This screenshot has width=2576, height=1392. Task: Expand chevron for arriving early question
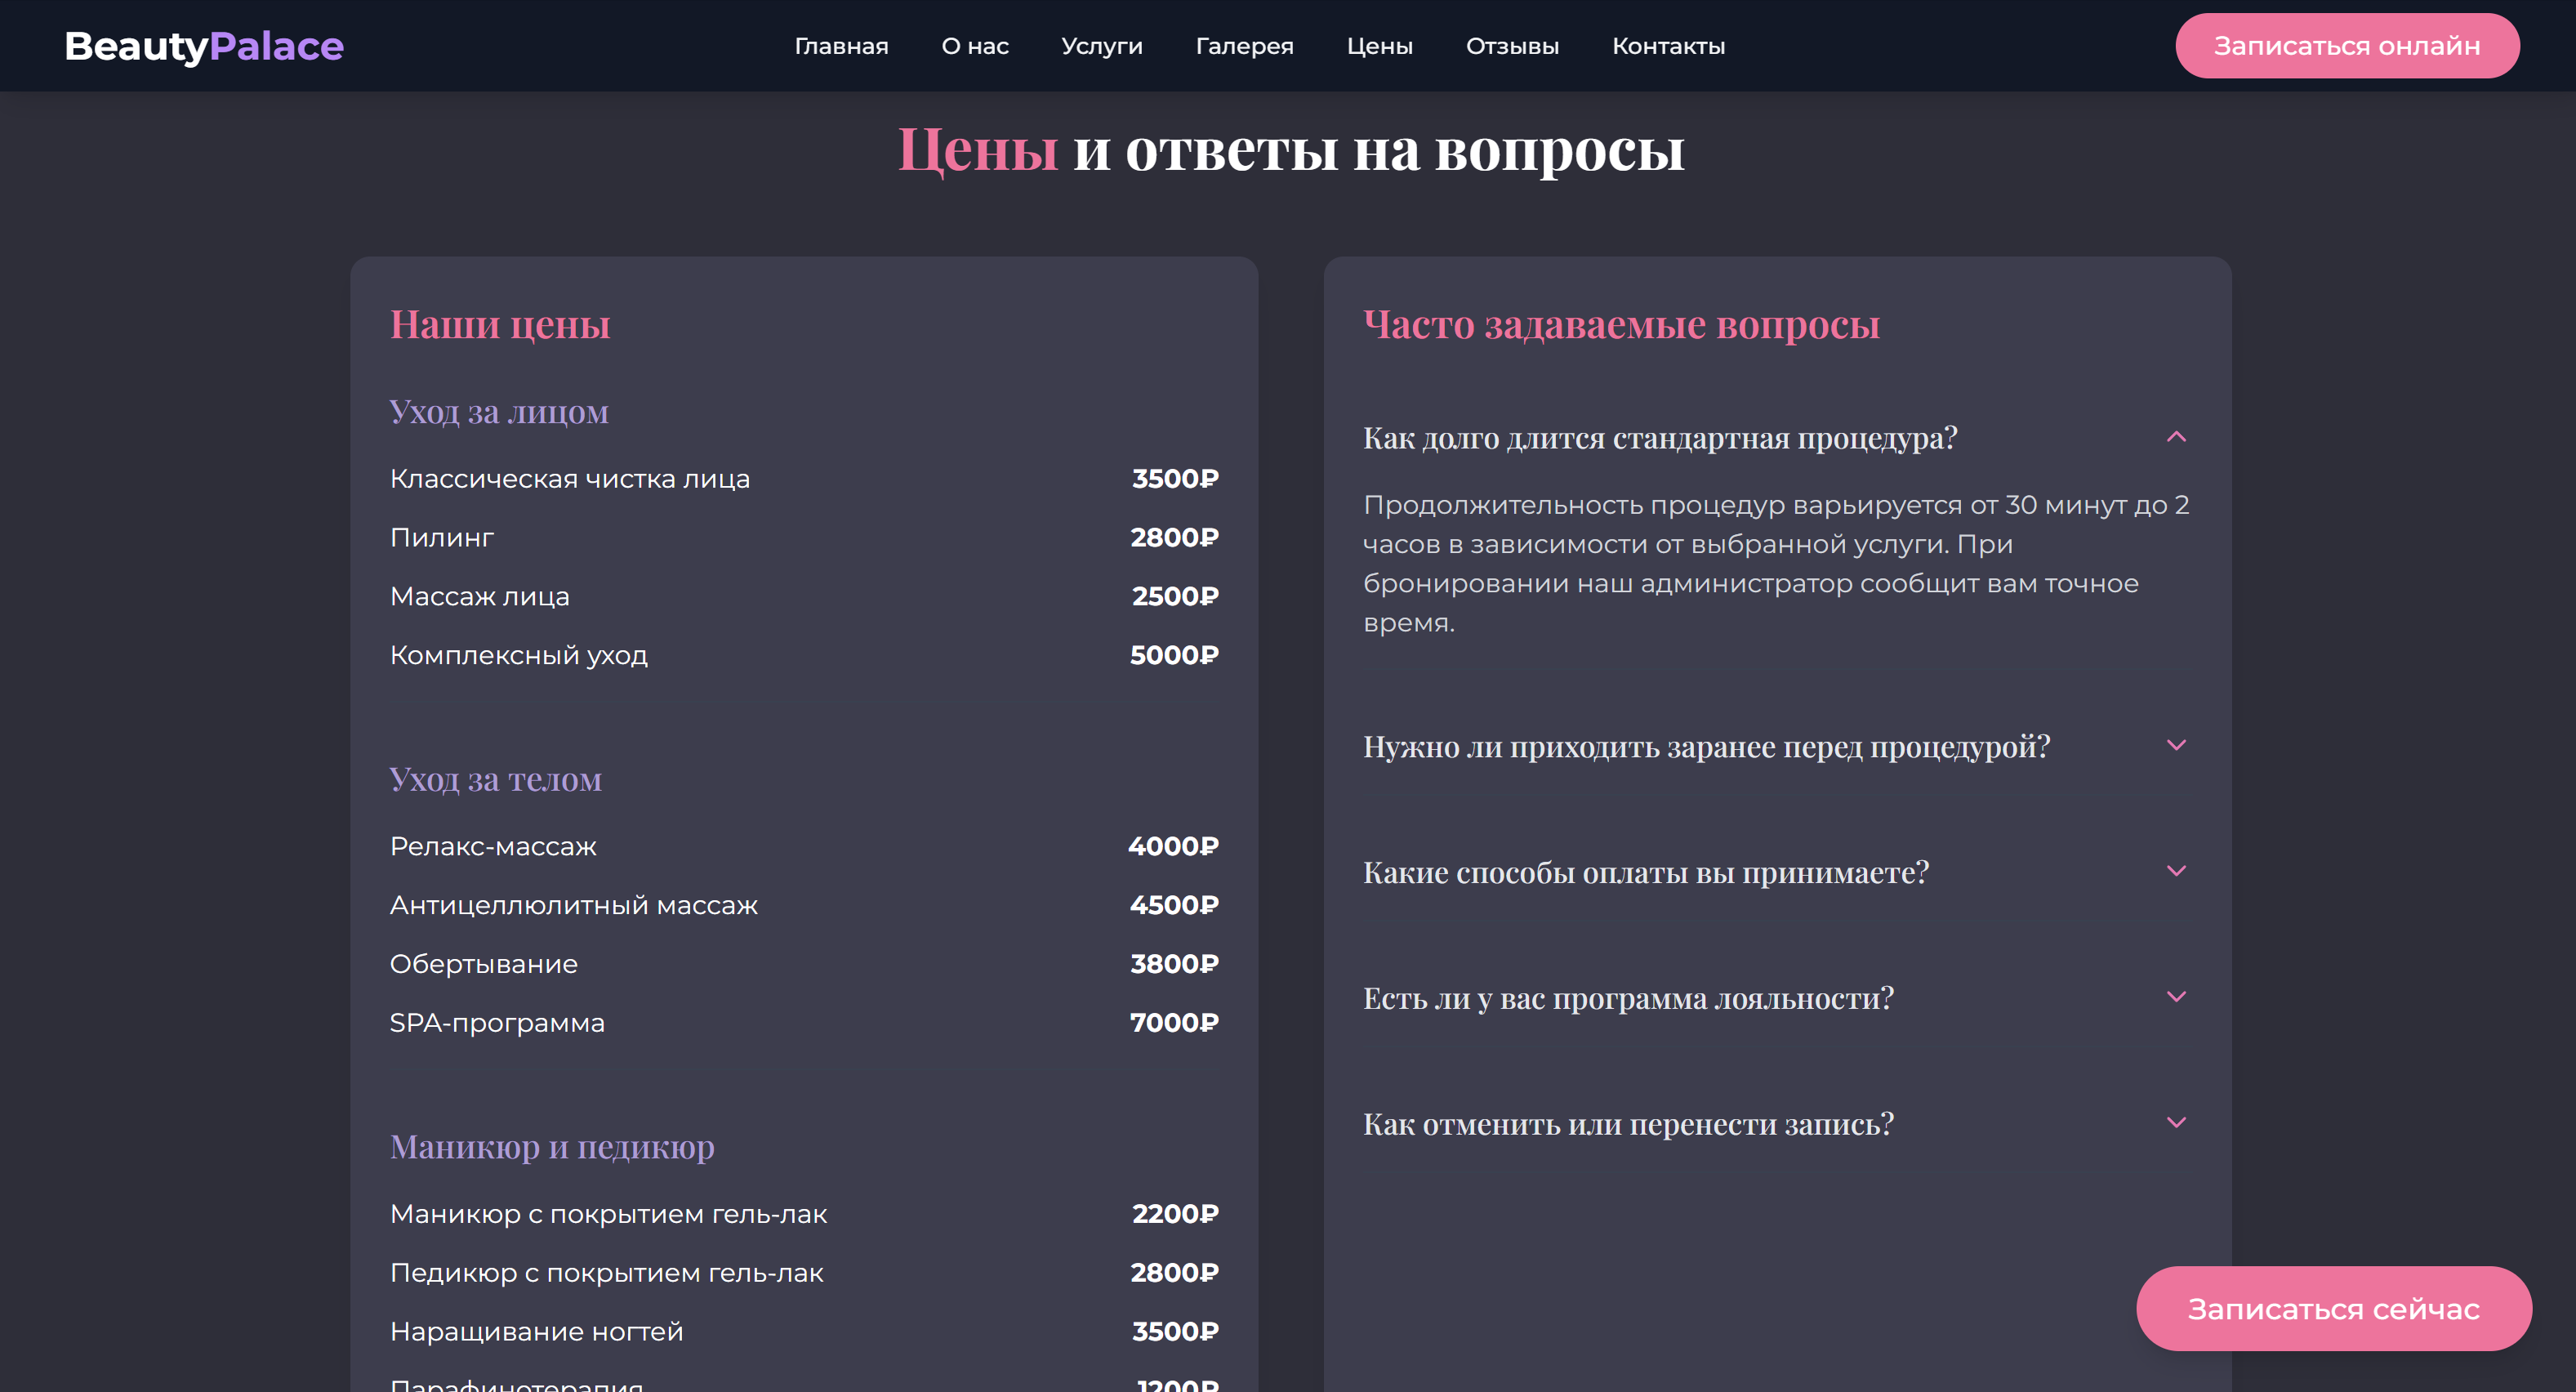[2176, 745]
